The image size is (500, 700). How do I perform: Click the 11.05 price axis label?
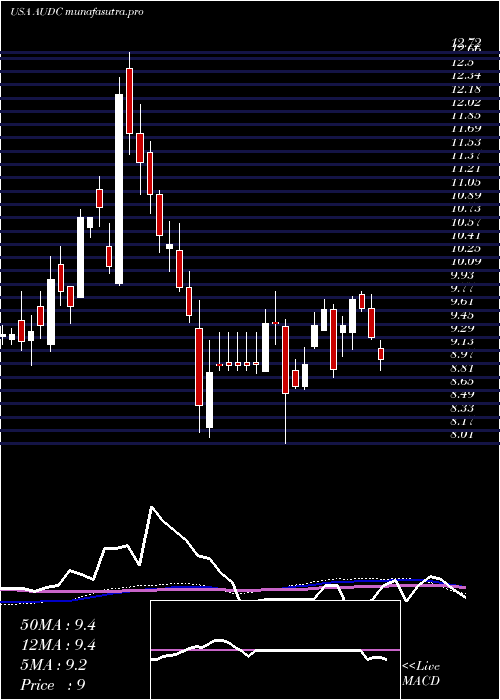coord(466,182)
